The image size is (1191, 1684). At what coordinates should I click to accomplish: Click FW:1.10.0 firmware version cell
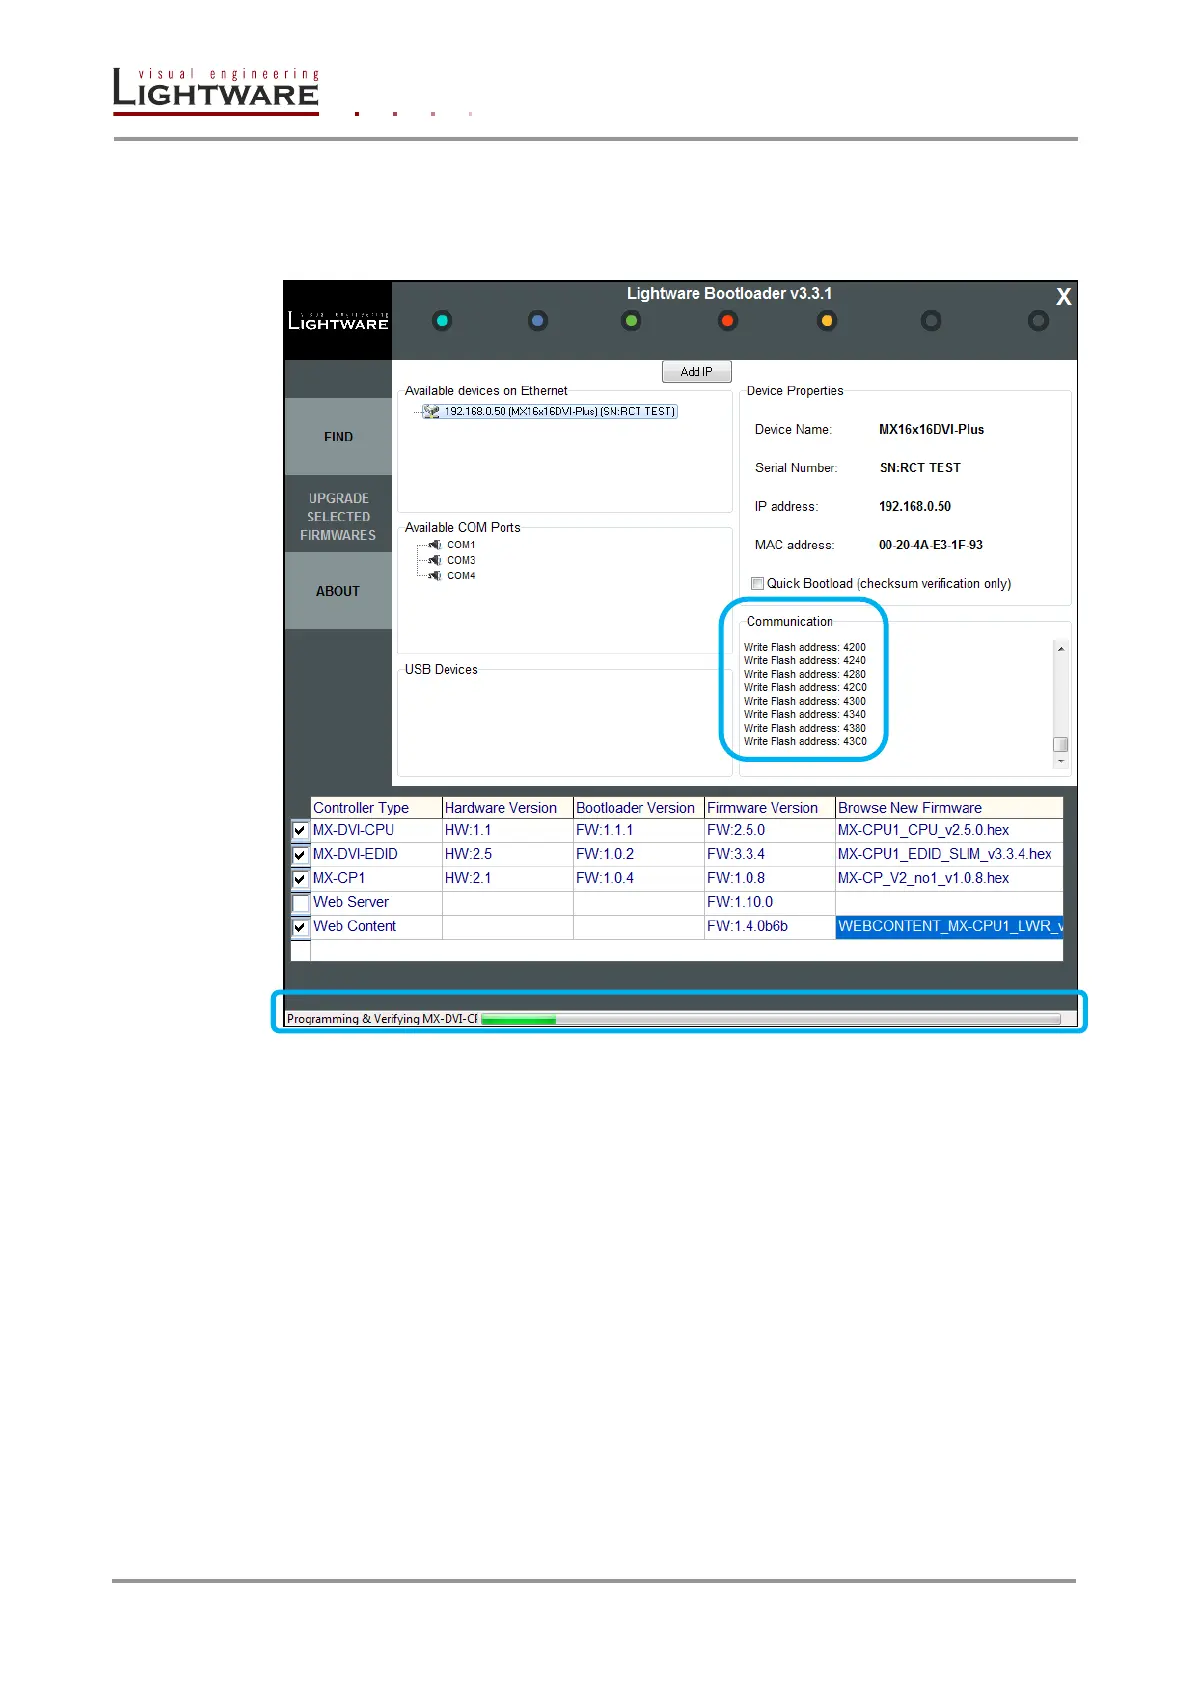coord(770,902)
